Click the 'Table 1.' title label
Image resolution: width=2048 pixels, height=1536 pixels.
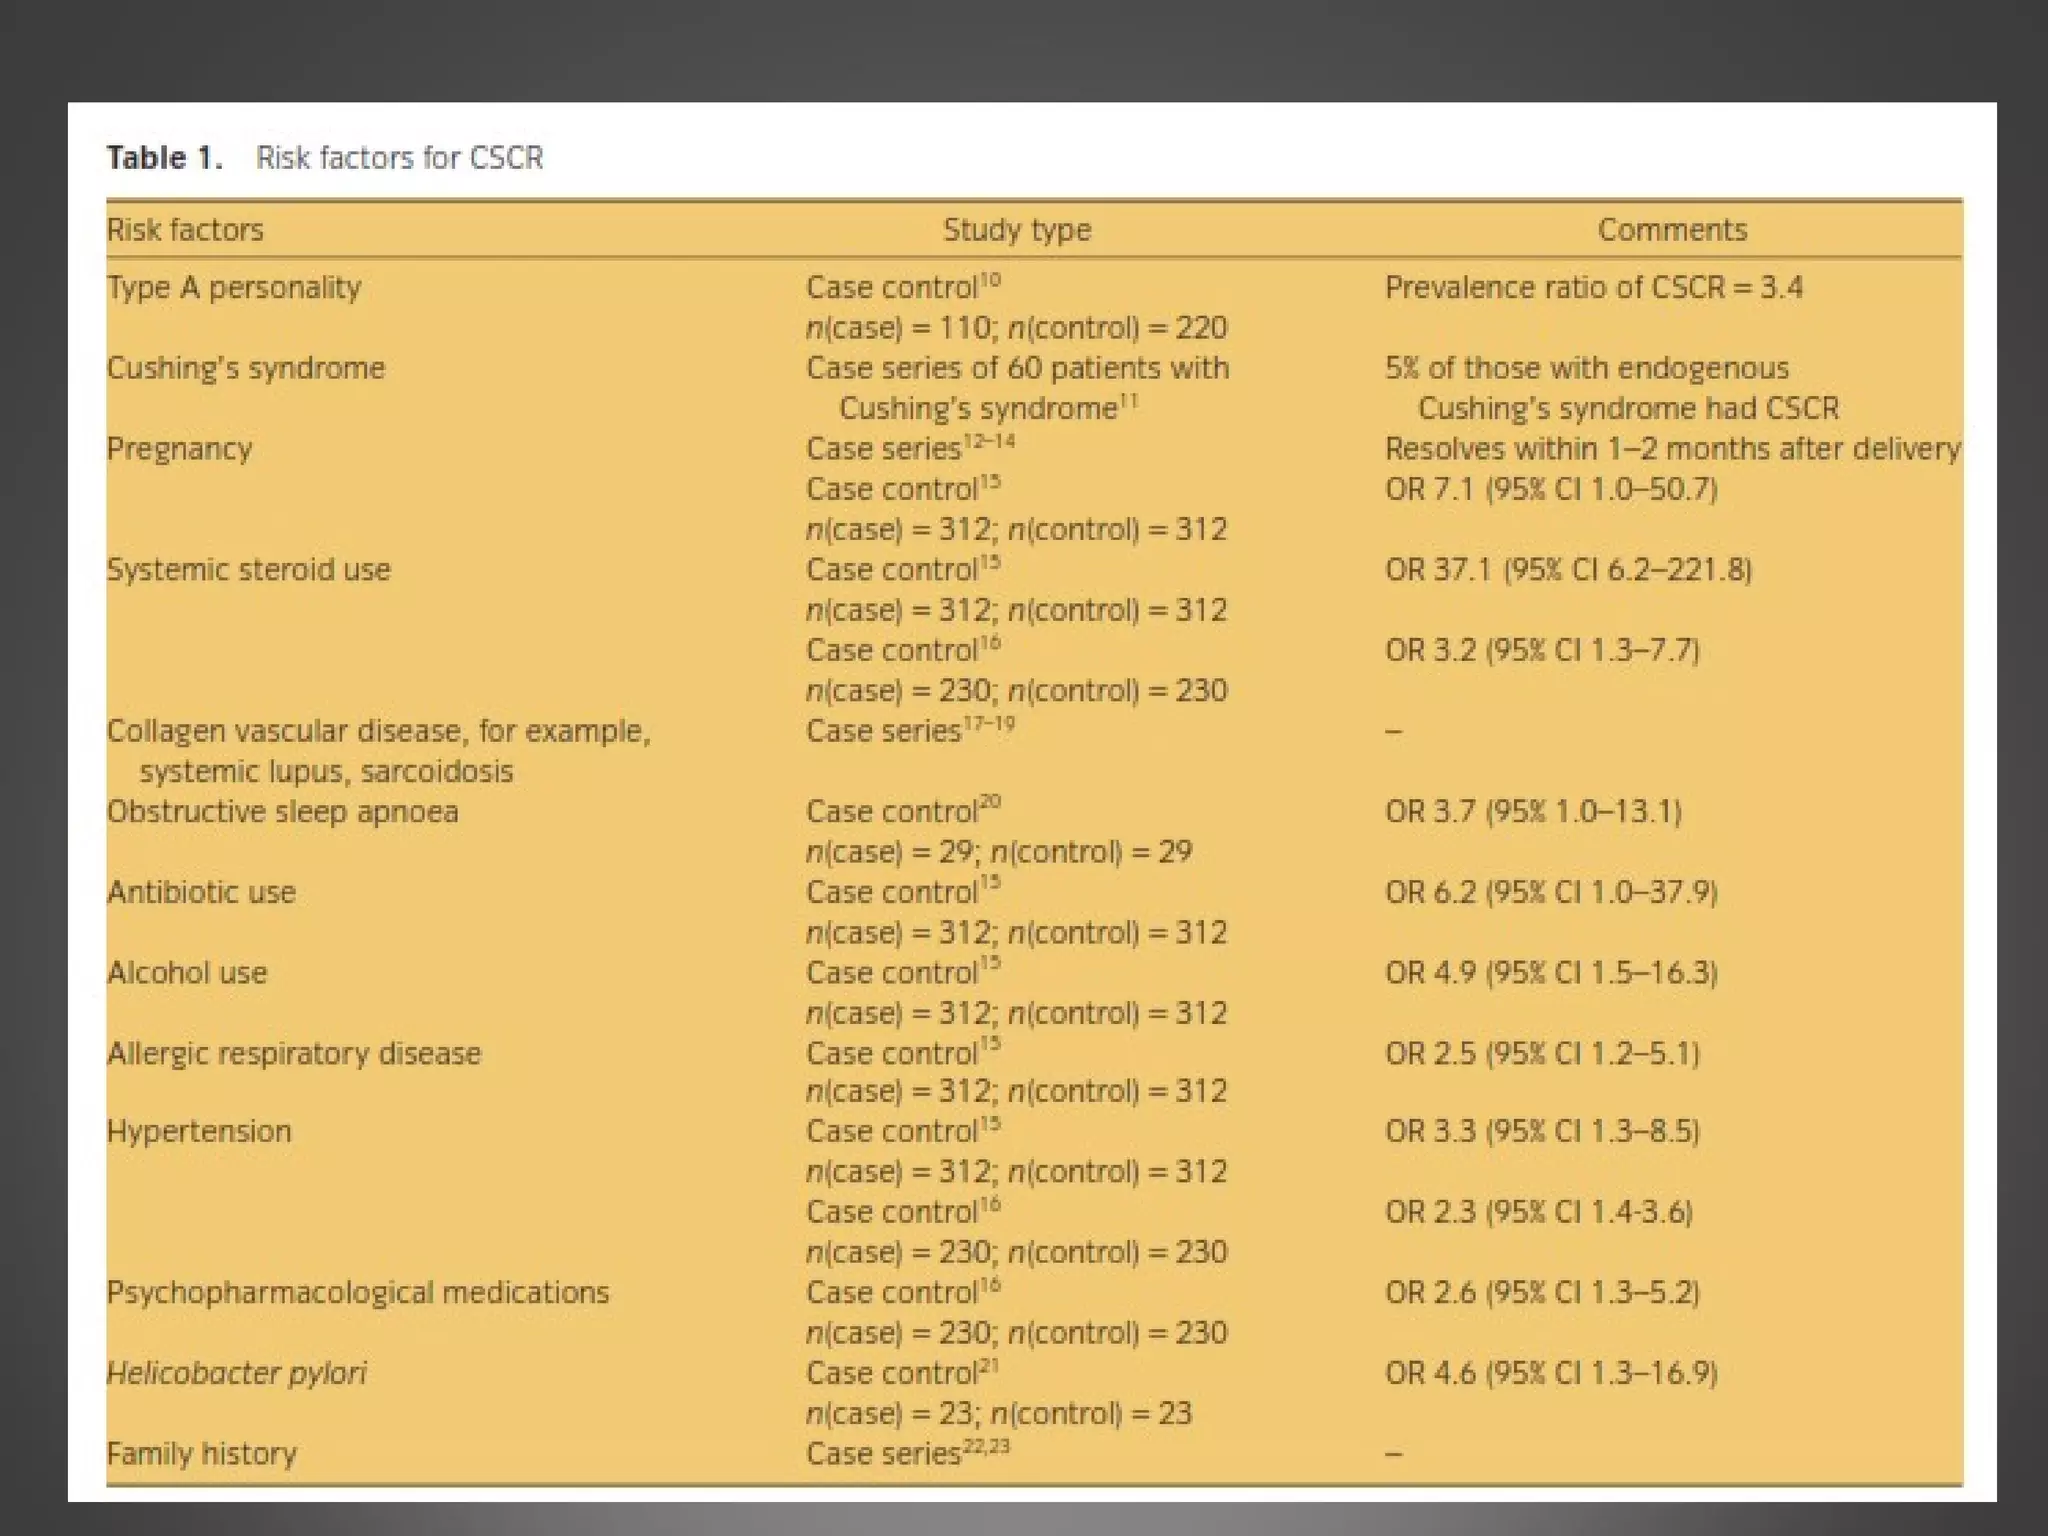click(165, 158)
